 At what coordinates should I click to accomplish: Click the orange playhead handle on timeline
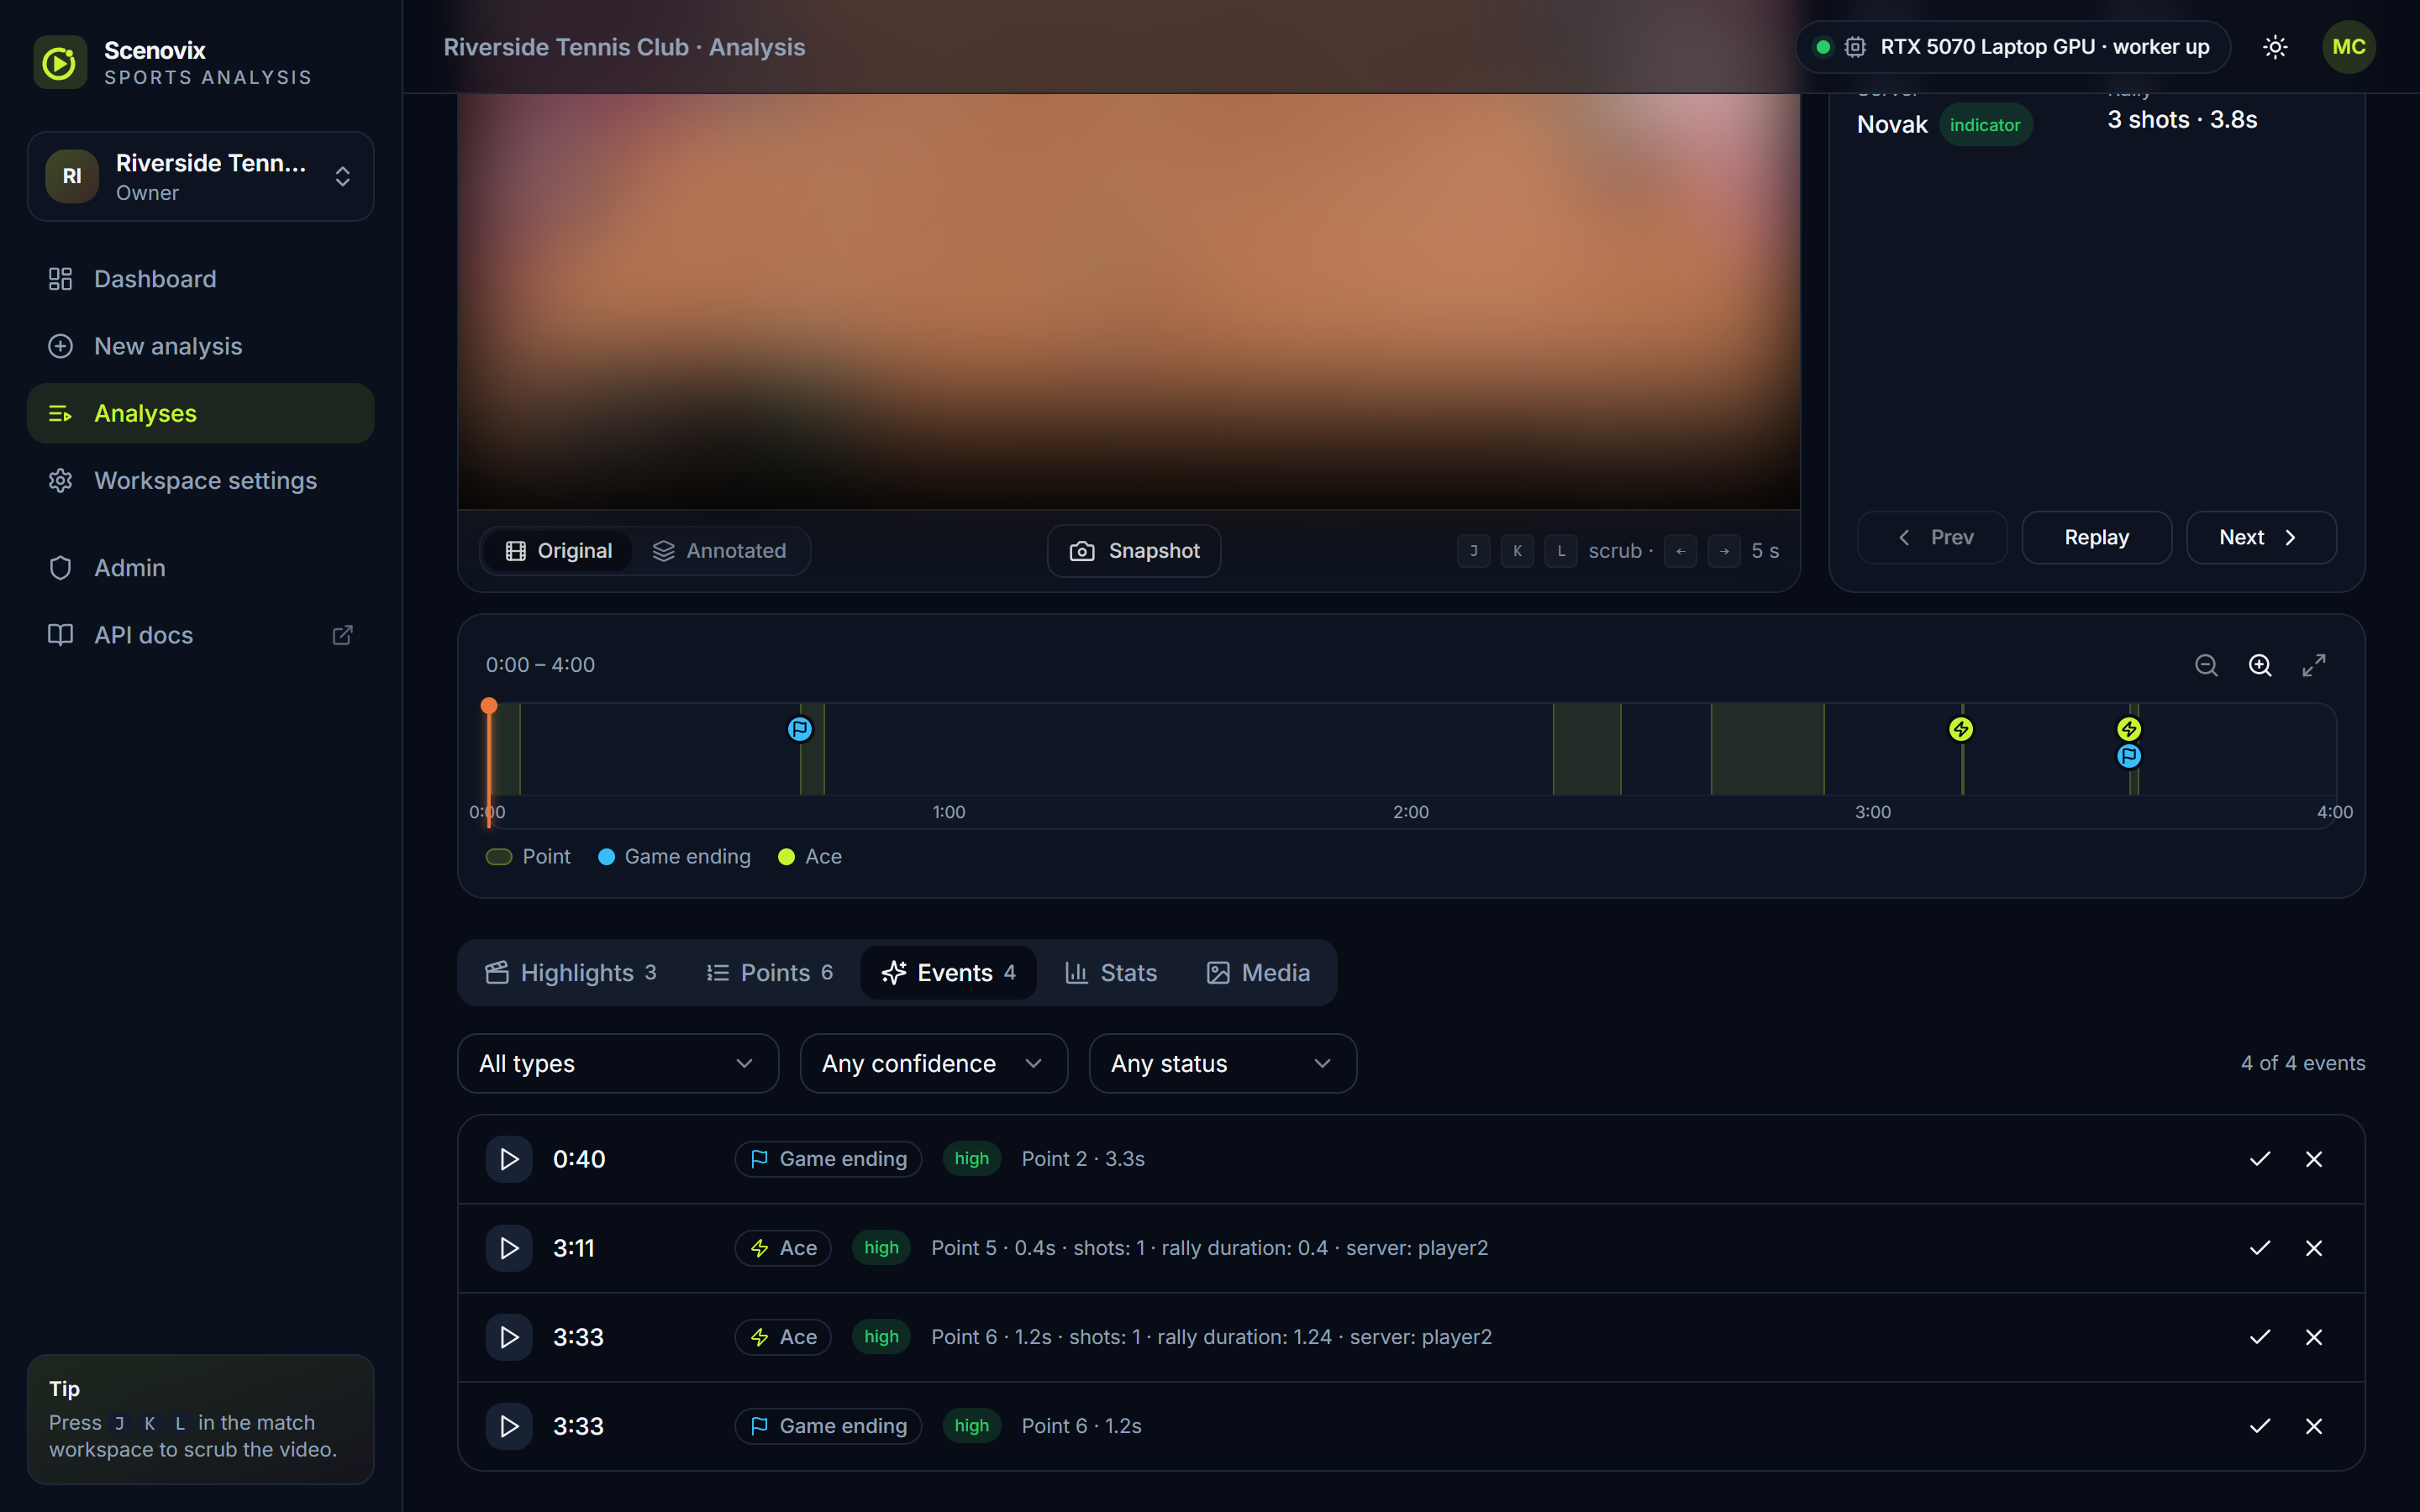[x=489, y=706]
